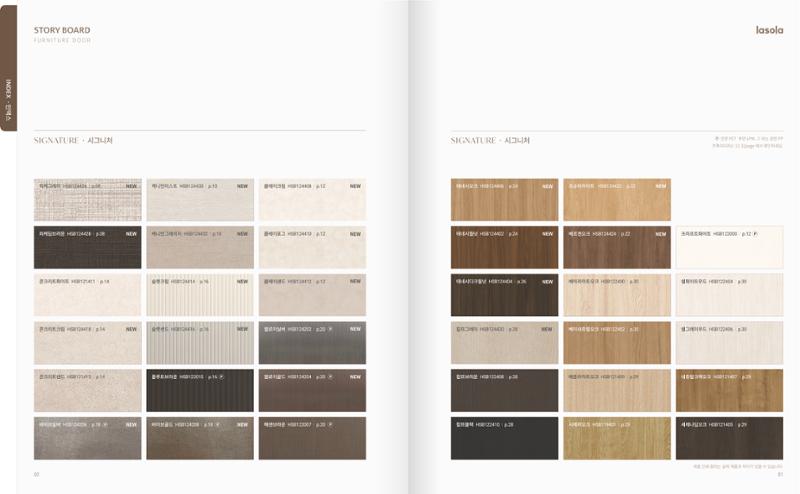
Task: Select the medium tan wood swatch p.30
Action: [x=617, y=342]
